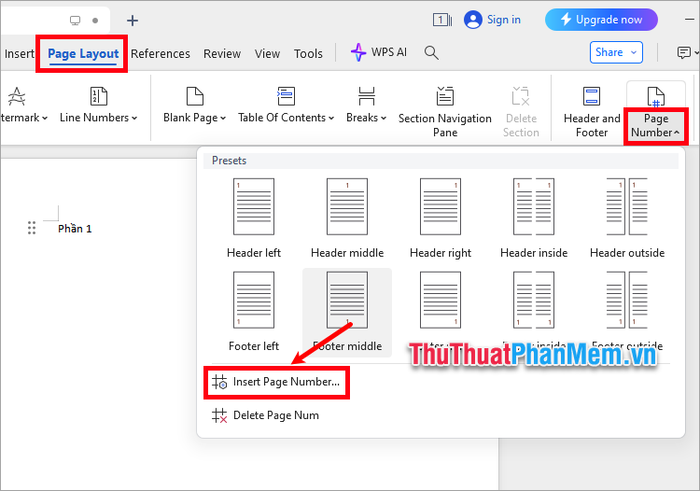The height and width of the screenshot is (491, 700).
Task: Choose Header left preset thumbnail
Action: coord(254,207)
